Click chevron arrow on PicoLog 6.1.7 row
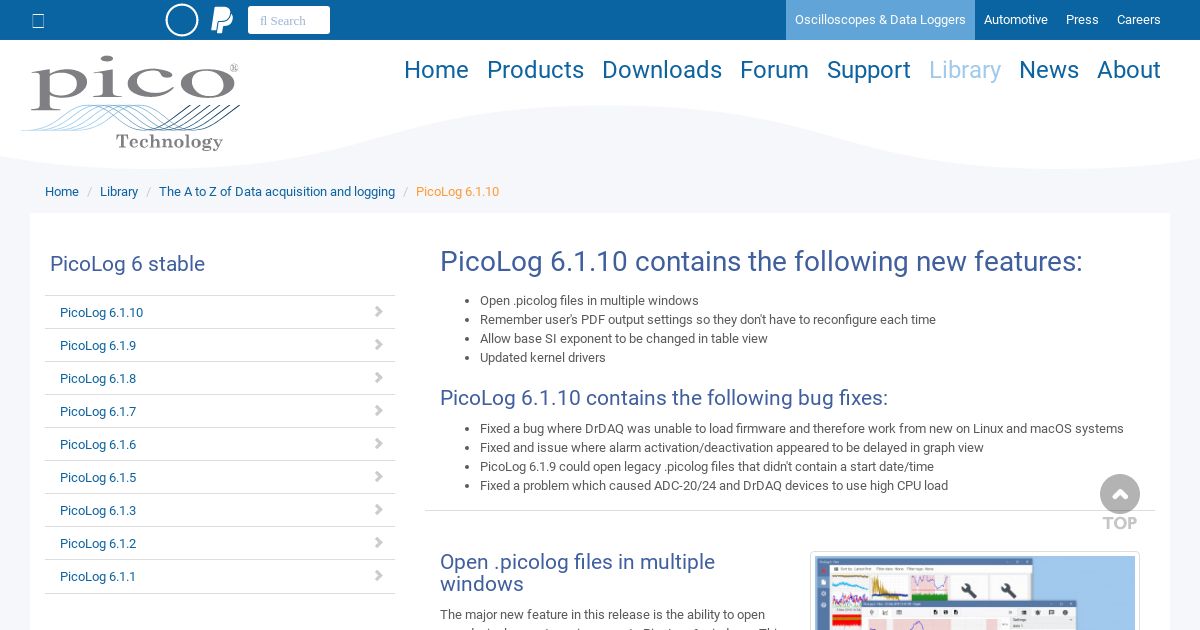Viewport: 1200px width, 630px height. point(379,411)
